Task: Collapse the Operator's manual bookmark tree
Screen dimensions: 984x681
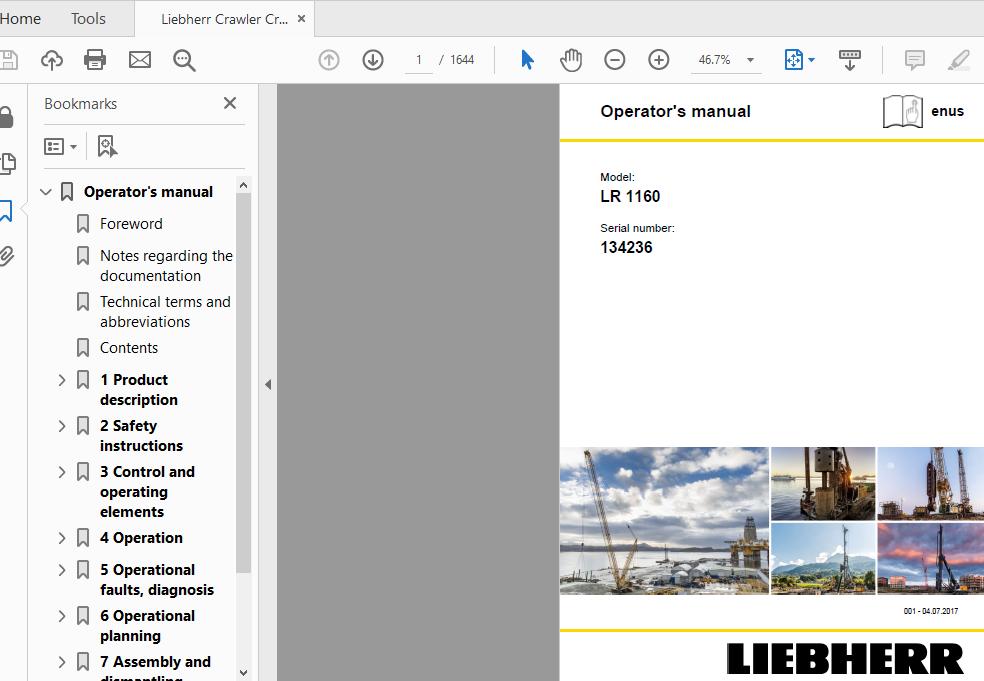Action: click(x=46, y=191)
